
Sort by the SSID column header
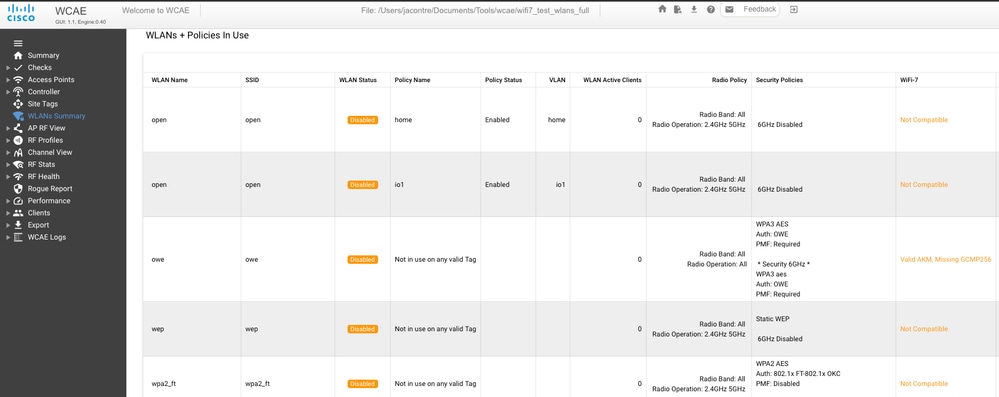(x=252, y=80)
